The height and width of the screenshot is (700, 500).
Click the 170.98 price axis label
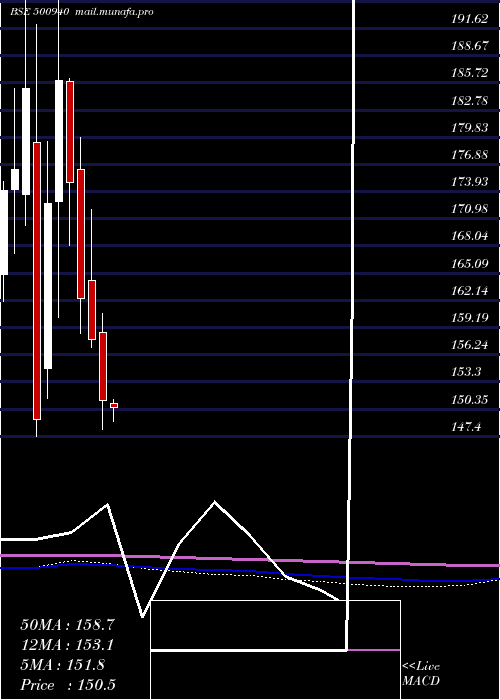469,209
